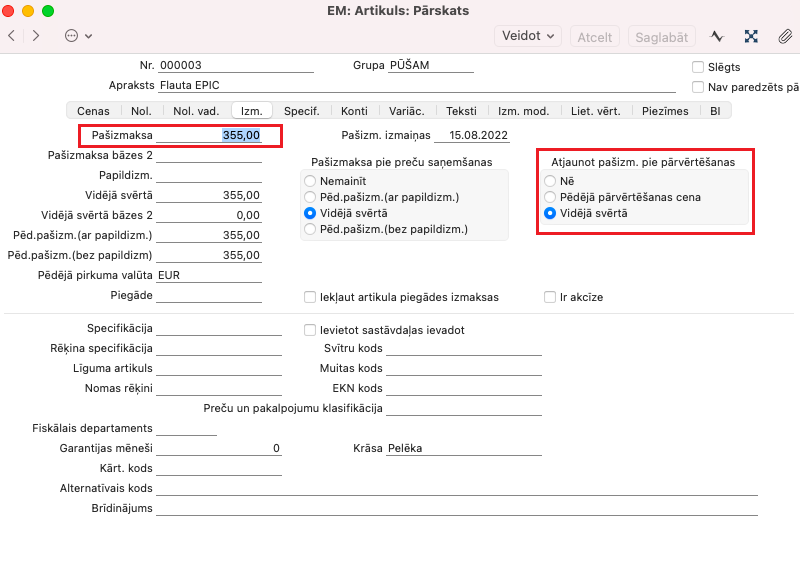Click the link manager icon
Screen dimensions: 800x569
(751, 36)
